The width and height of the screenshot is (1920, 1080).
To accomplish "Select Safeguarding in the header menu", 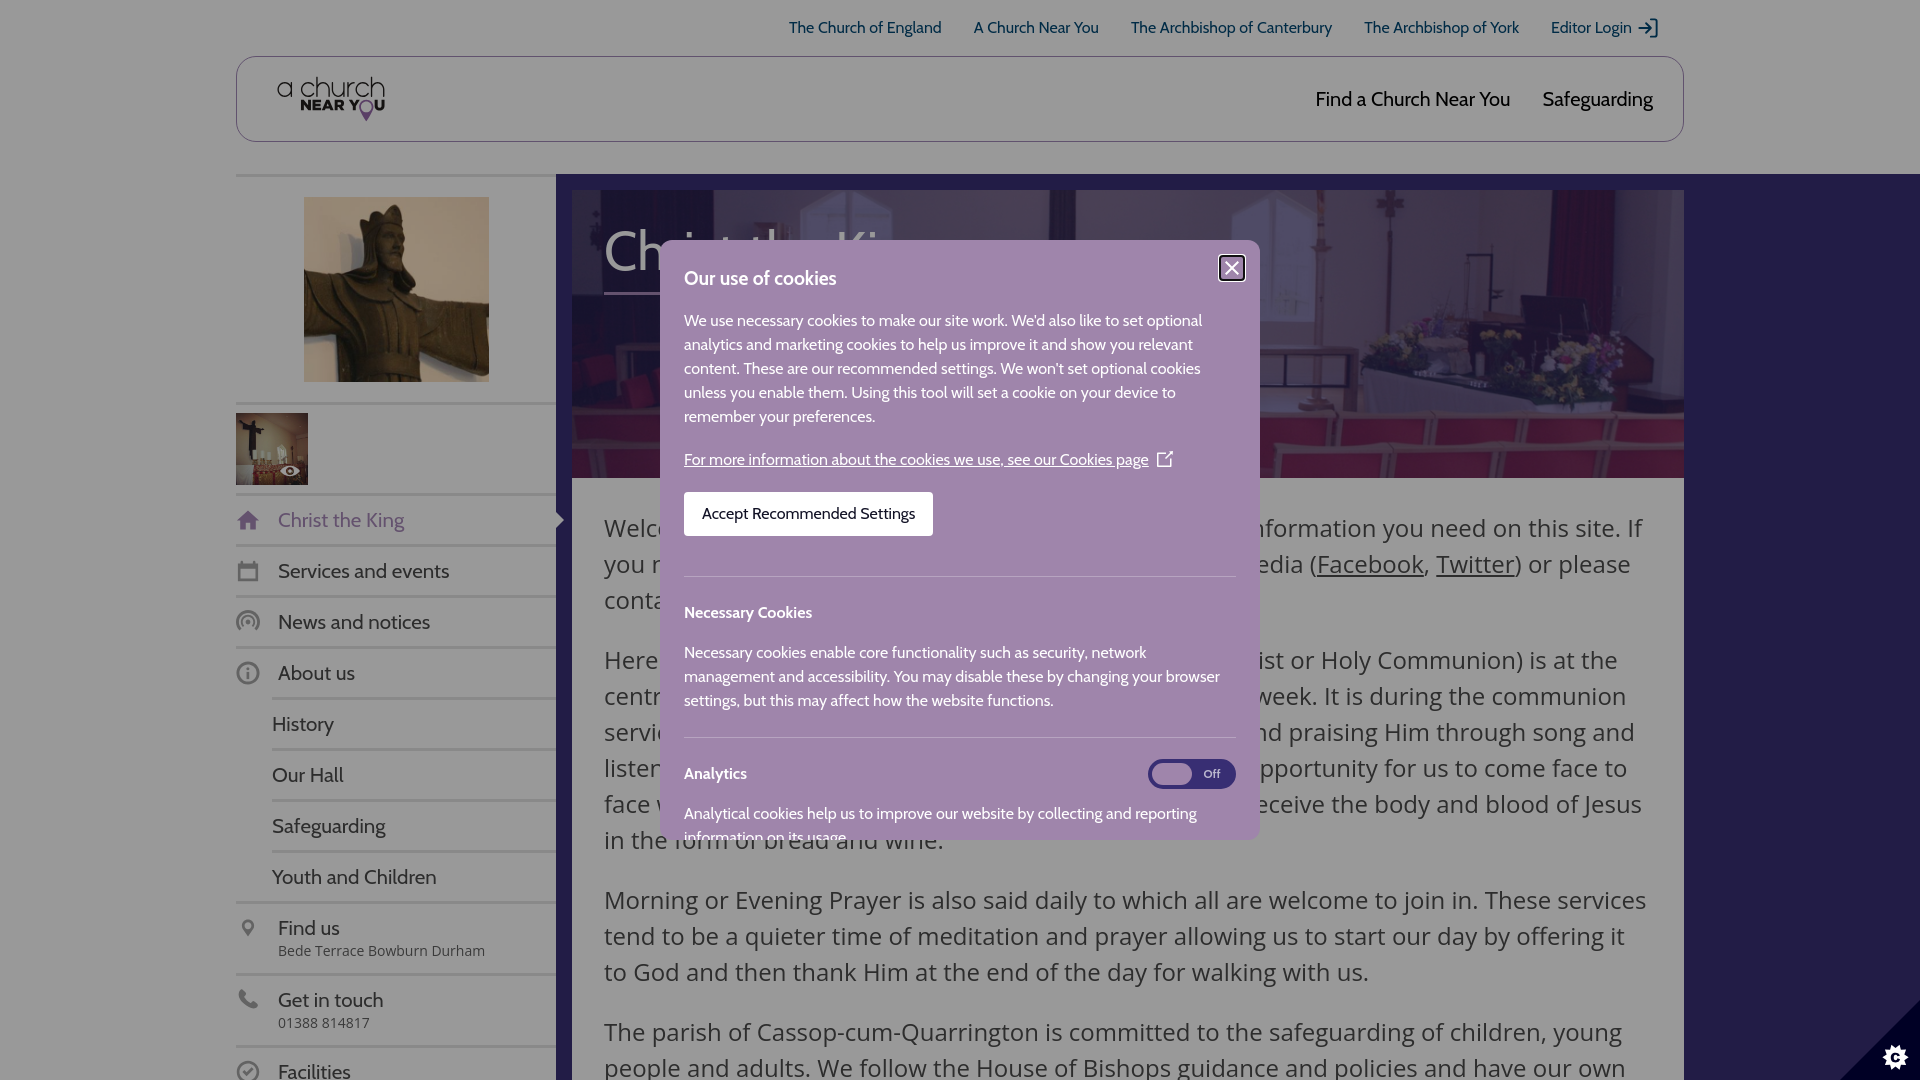I will tap(1597, 99).
